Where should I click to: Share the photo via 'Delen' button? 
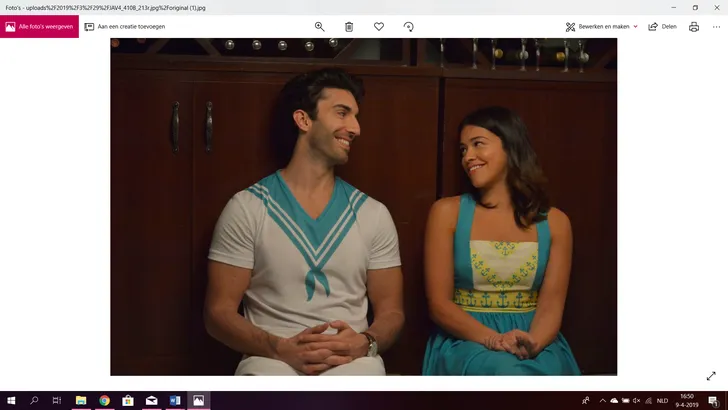pos(663,26)
